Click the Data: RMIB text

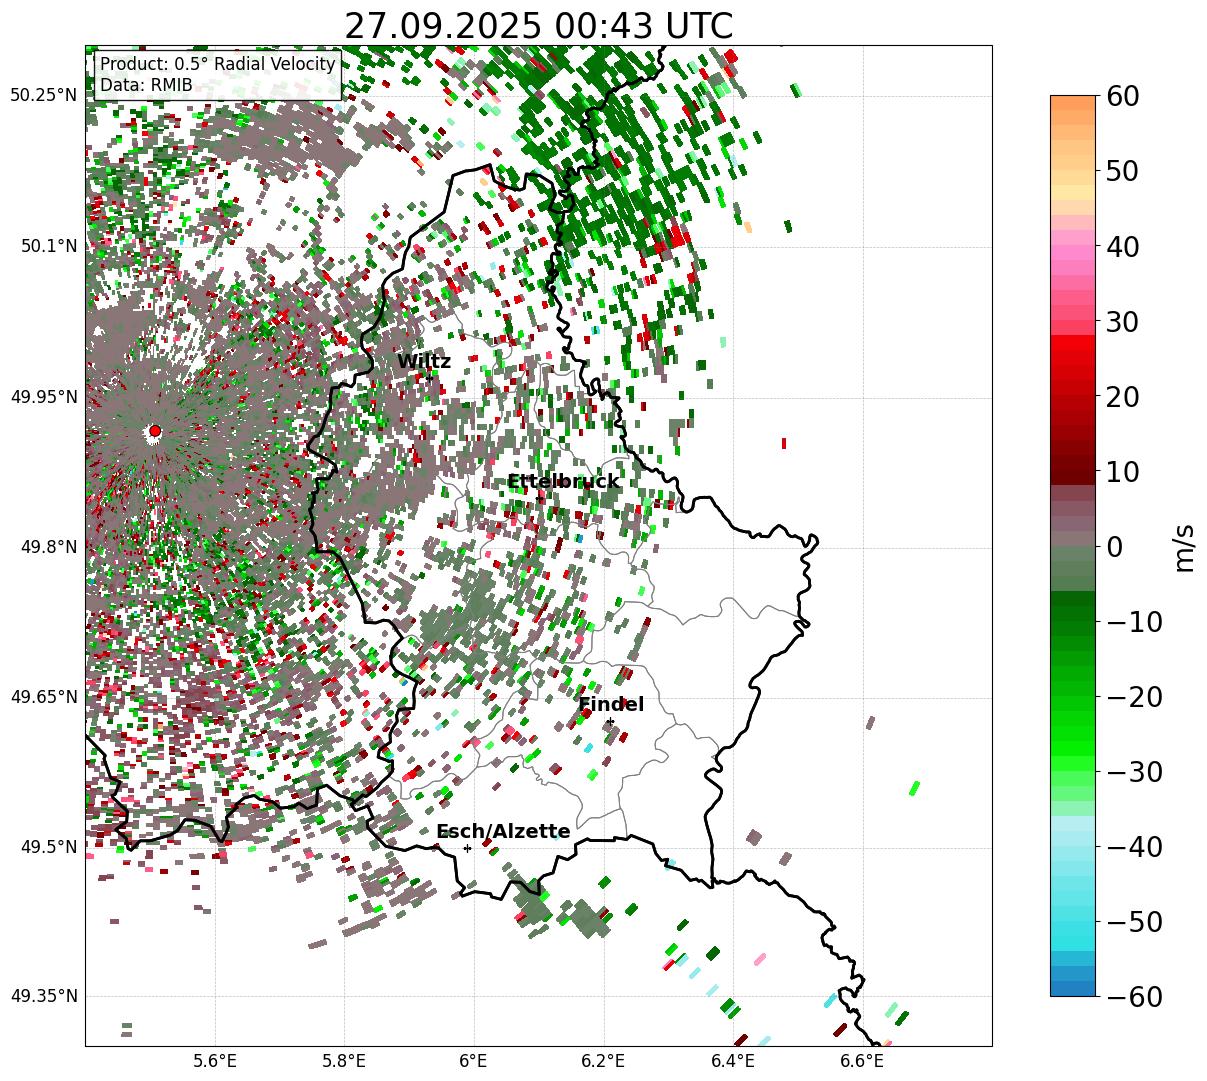pyautogui.click(x=146, y=86)
